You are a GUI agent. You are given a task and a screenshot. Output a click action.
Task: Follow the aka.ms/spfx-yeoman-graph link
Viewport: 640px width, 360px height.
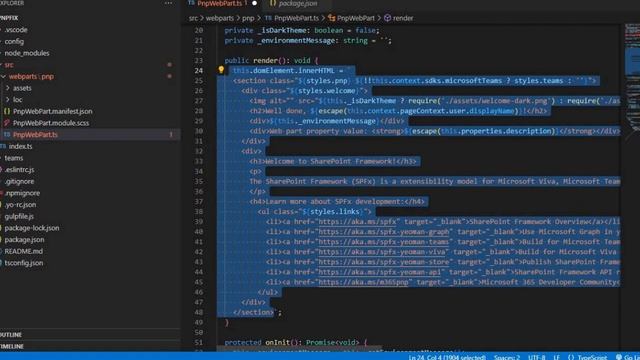[x=383, y=231]
